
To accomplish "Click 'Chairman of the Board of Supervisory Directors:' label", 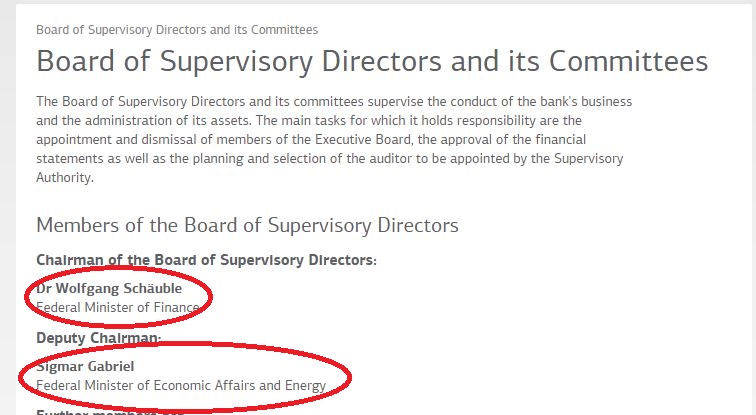I will 206,260.
